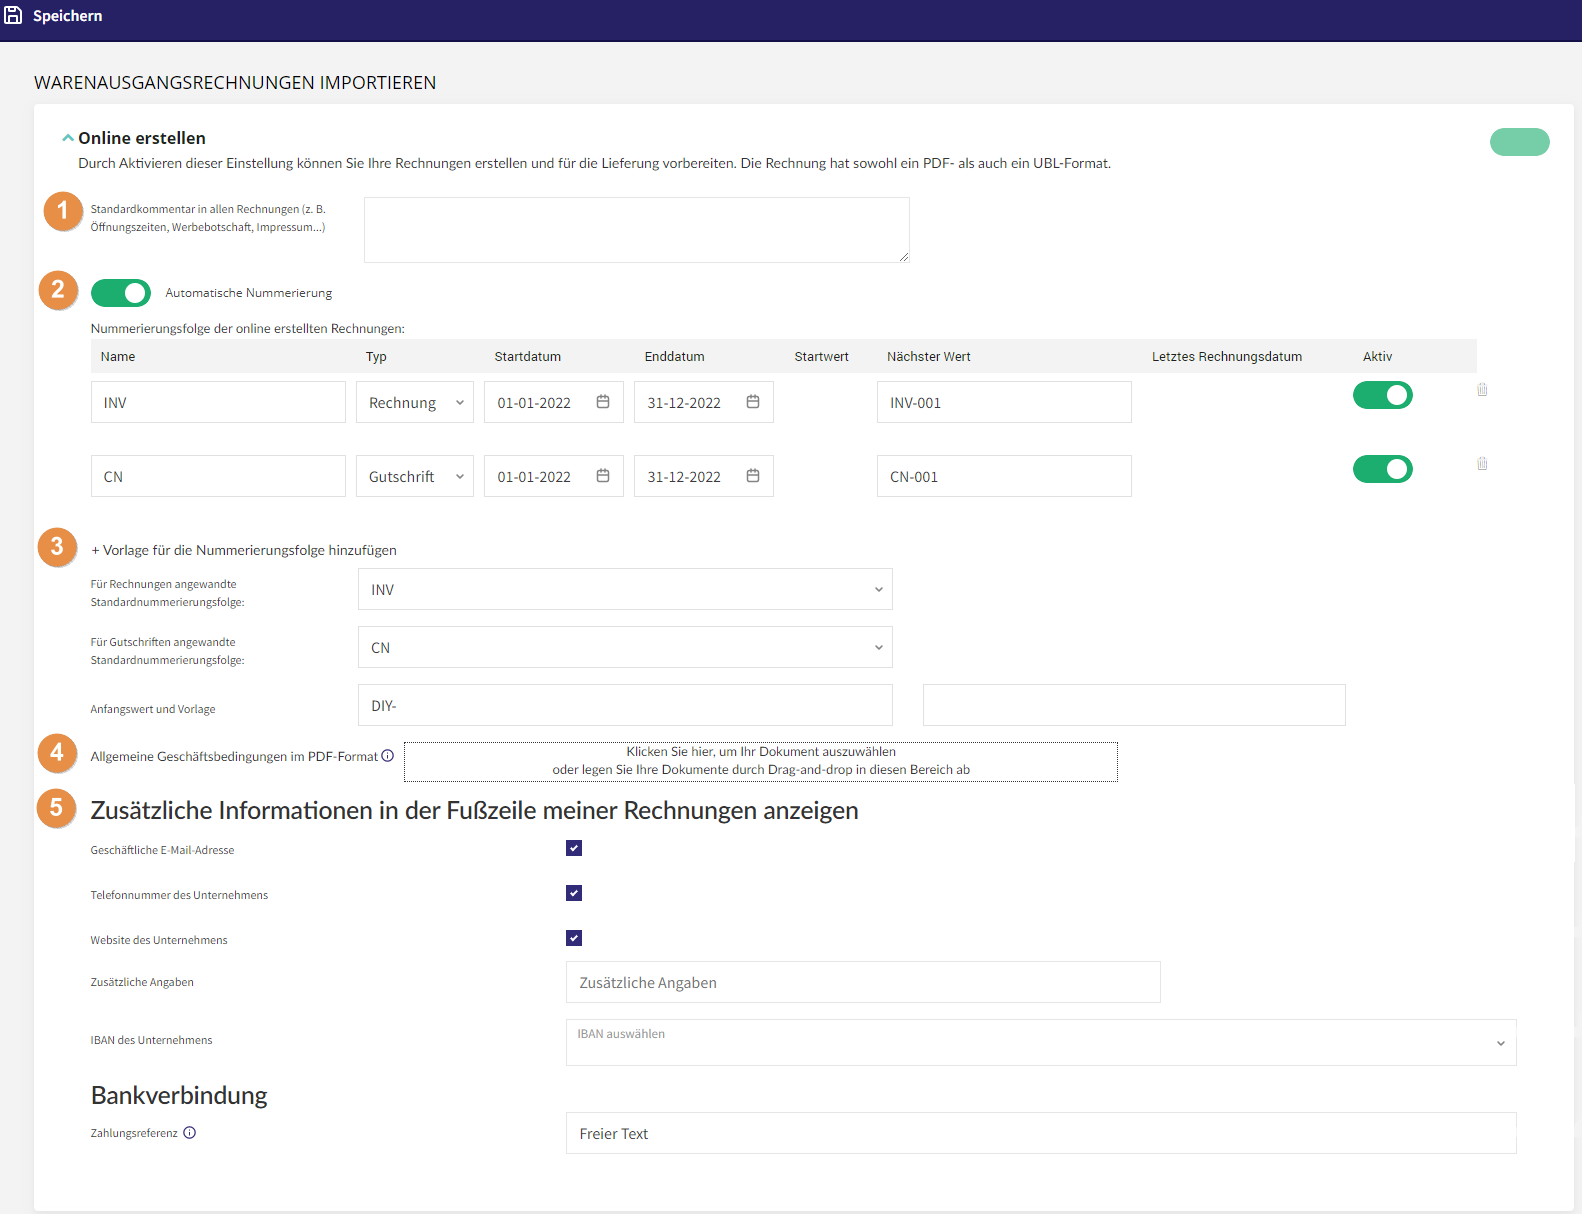1582x1214 pixels.
Task: Open Typ dropdown showing Gutschrift
Action: click(x=415, y=476)
